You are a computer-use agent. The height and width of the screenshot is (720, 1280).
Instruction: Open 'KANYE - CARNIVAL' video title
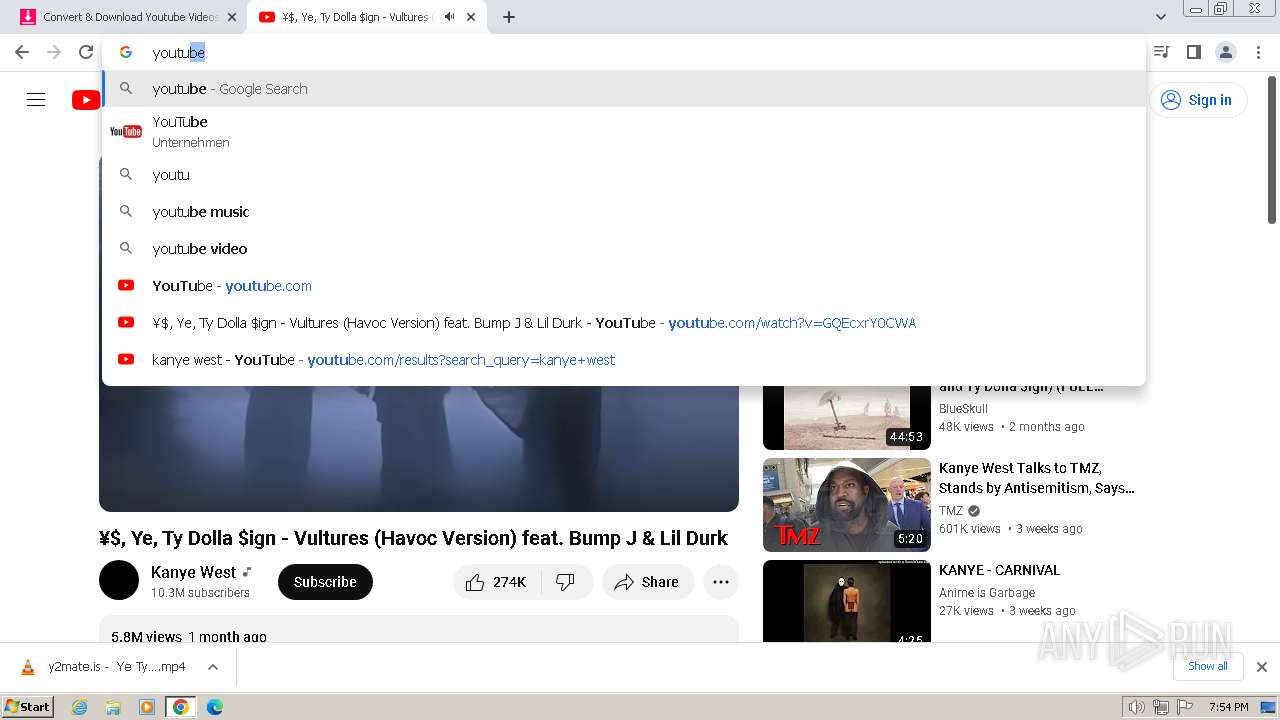tap(999, 570)
